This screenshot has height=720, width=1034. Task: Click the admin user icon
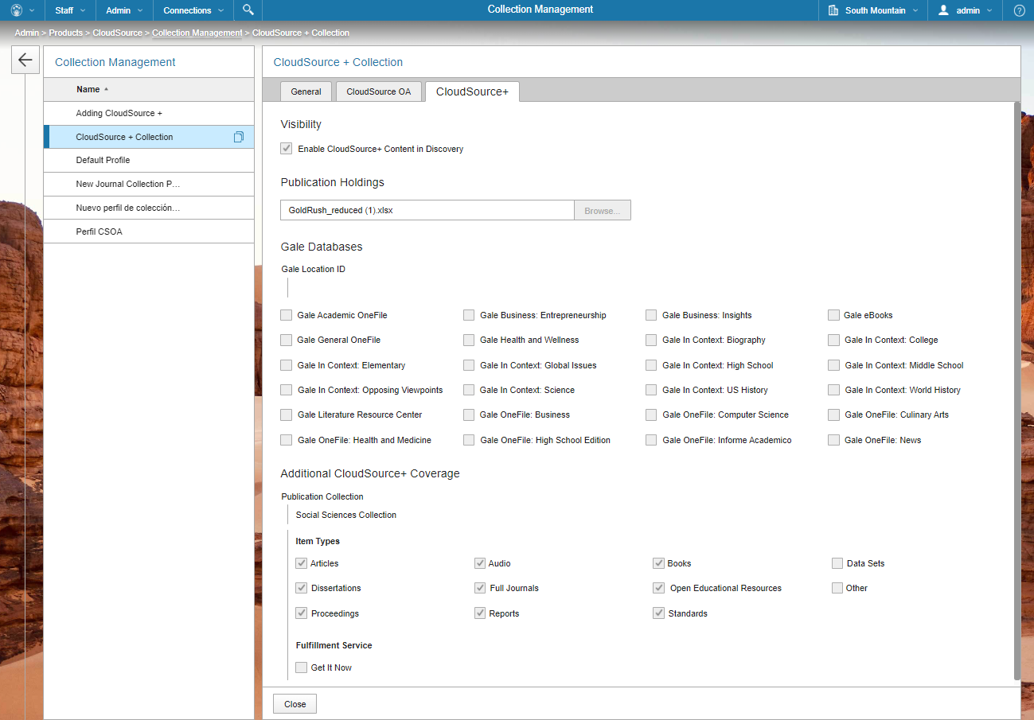click(x=943, y=11)
